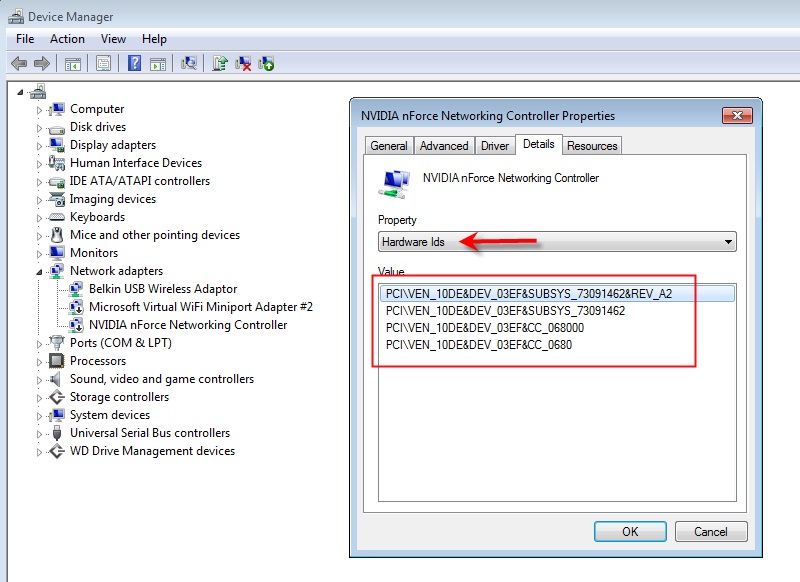Select the root computer node icon

[38, 91]
